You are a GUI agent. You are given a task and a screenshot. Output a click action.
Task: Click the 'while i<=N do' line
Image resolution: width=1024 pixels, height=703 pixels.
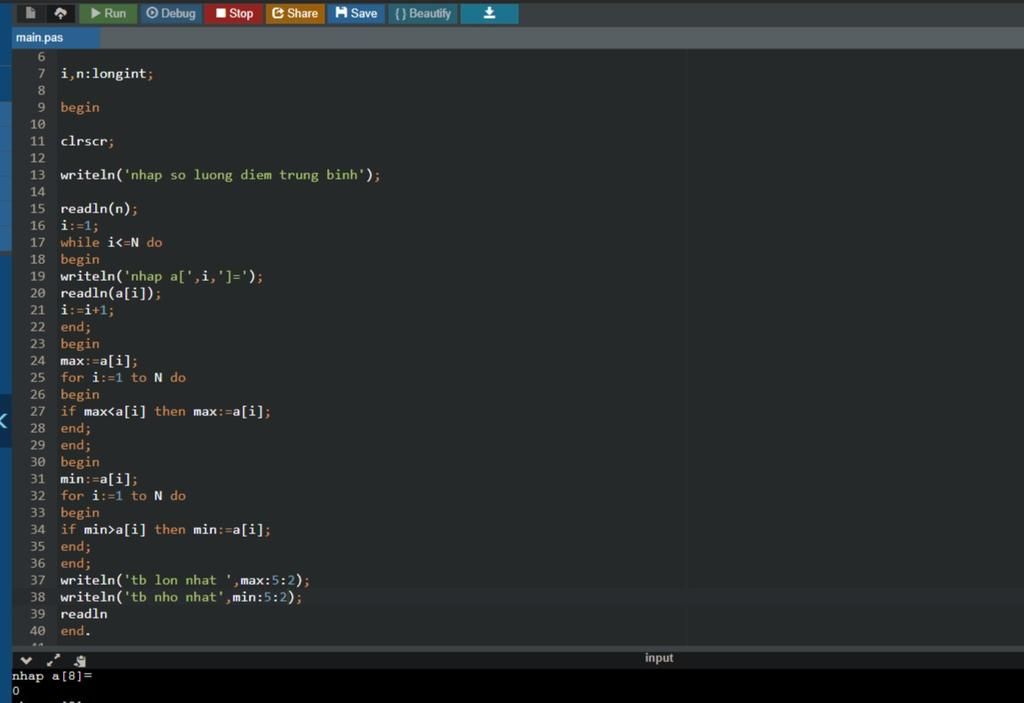(111, 242)
